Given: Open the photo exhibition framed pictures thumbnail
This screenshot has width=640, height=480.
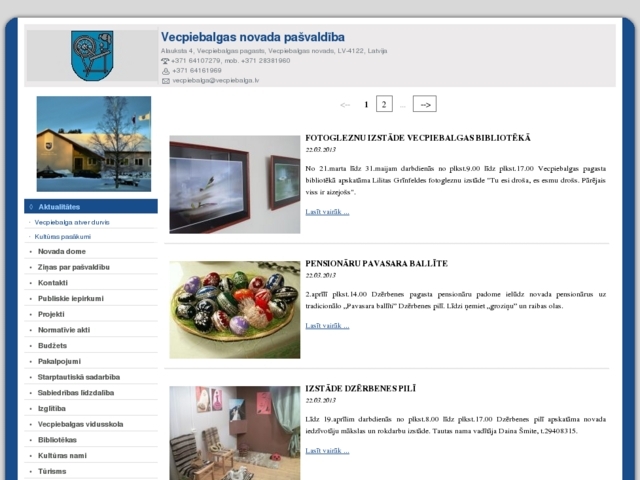Looking at the screenshot, I should click(234, 184).
